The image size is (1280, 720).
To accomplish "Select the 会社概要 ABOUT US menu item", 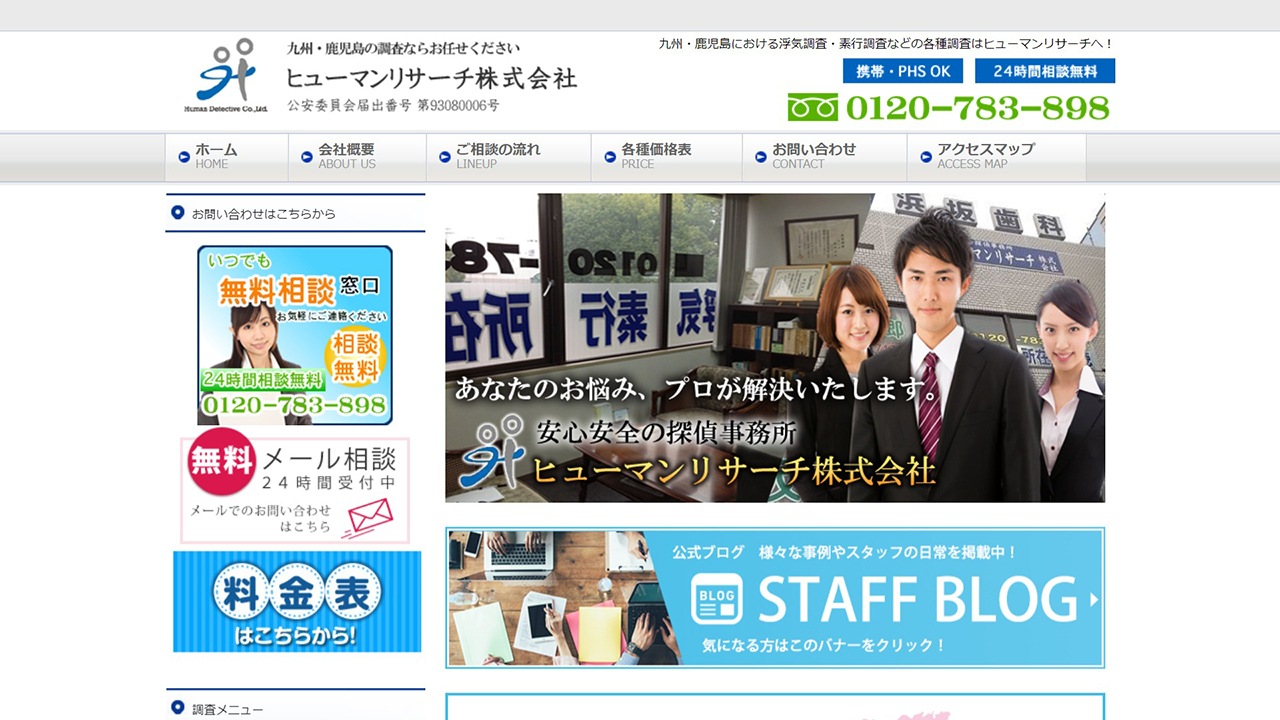I will 349,157.
